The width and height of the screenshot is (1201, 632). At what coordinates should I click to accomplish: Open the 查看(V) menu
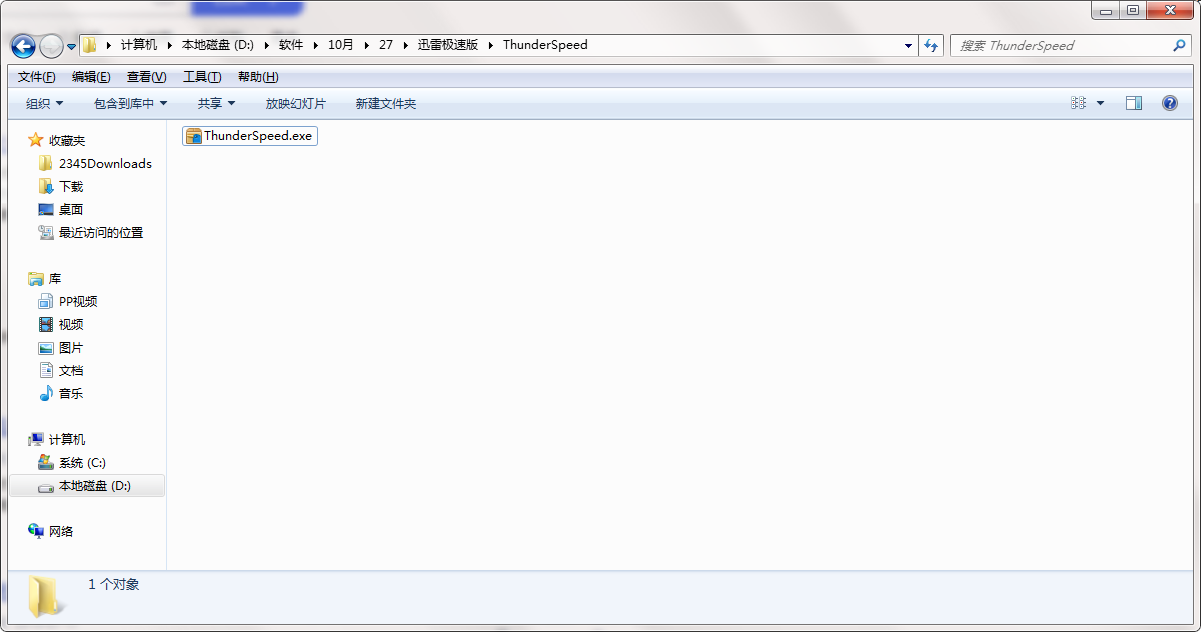click(x=146, y=77)
